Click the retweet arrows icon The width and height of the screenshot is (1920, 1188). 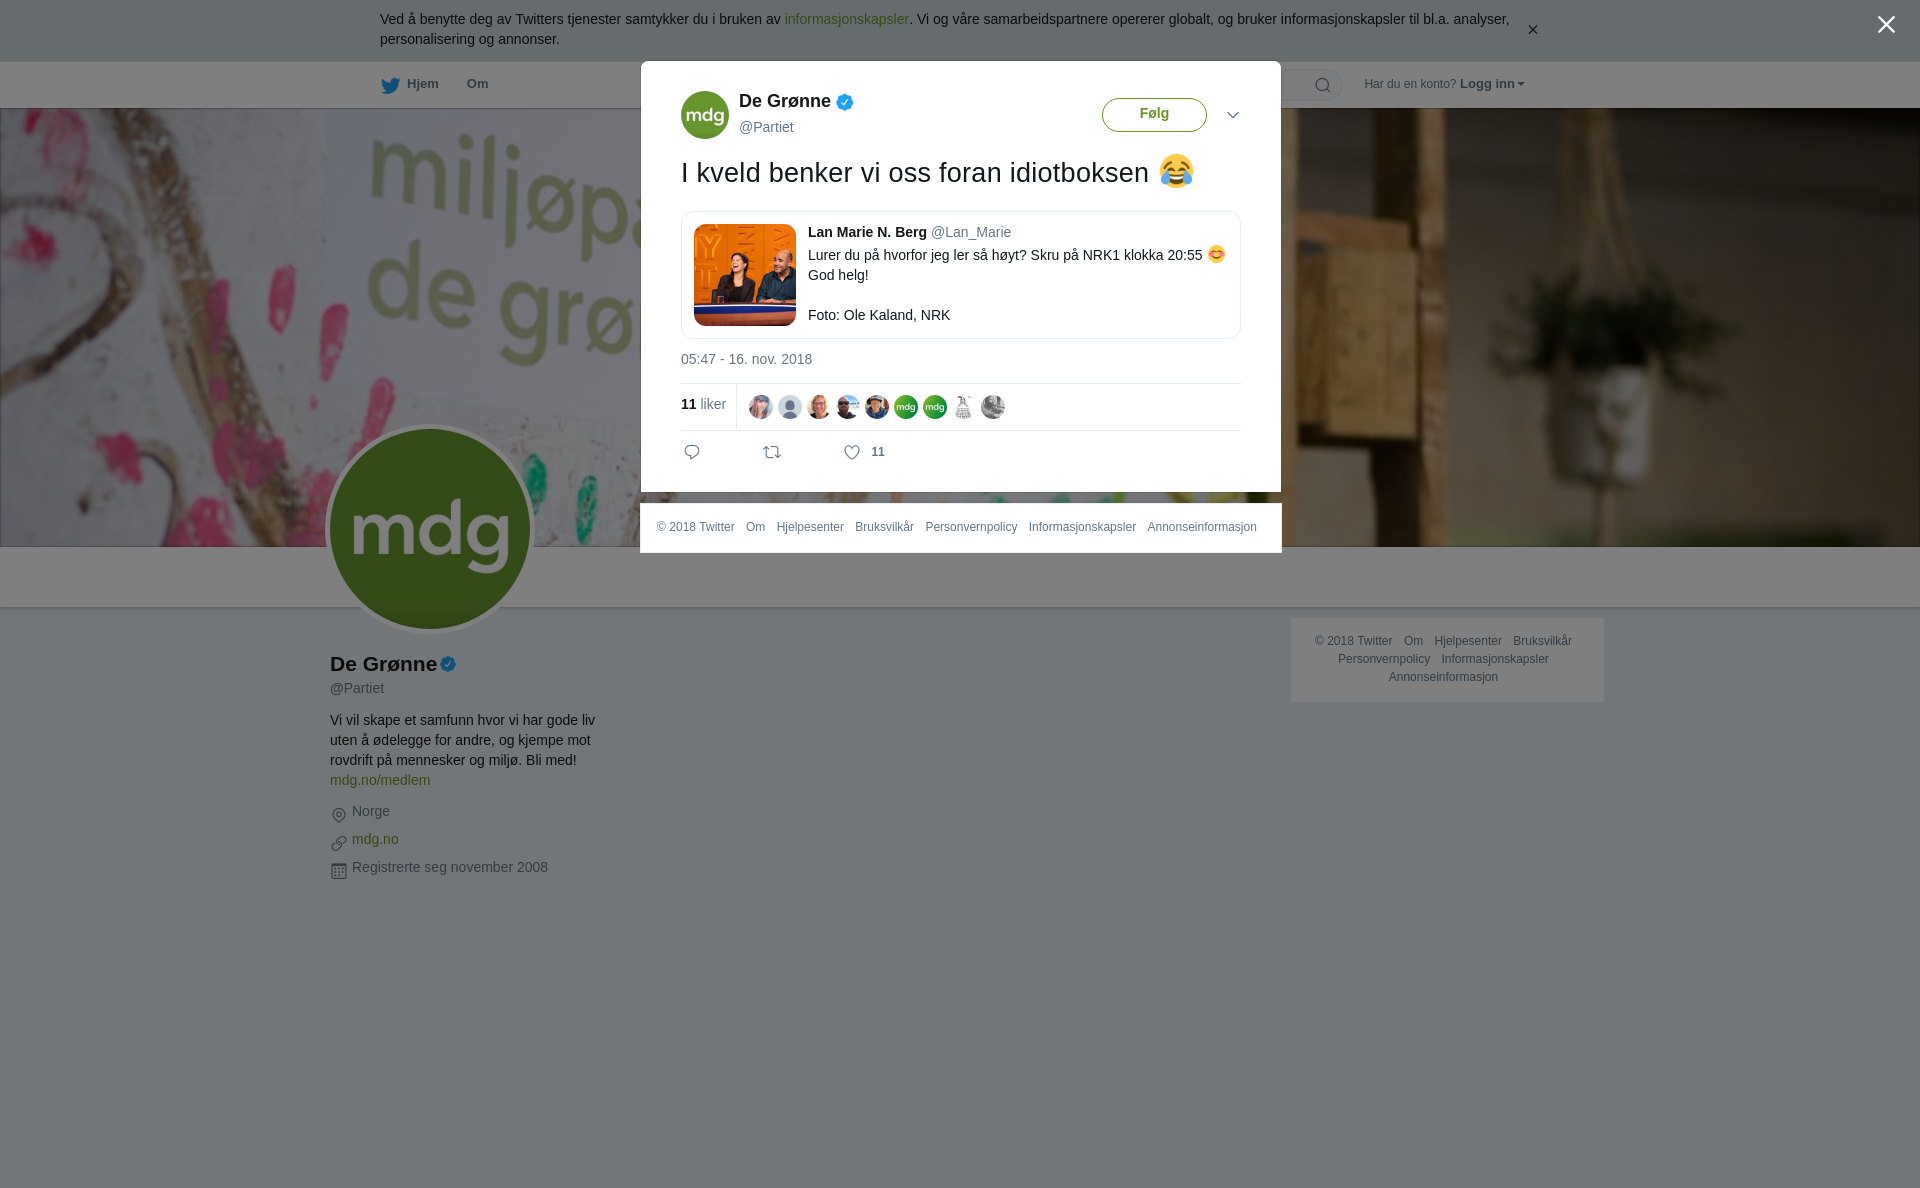pyautogui.click(x=772, y=452)
